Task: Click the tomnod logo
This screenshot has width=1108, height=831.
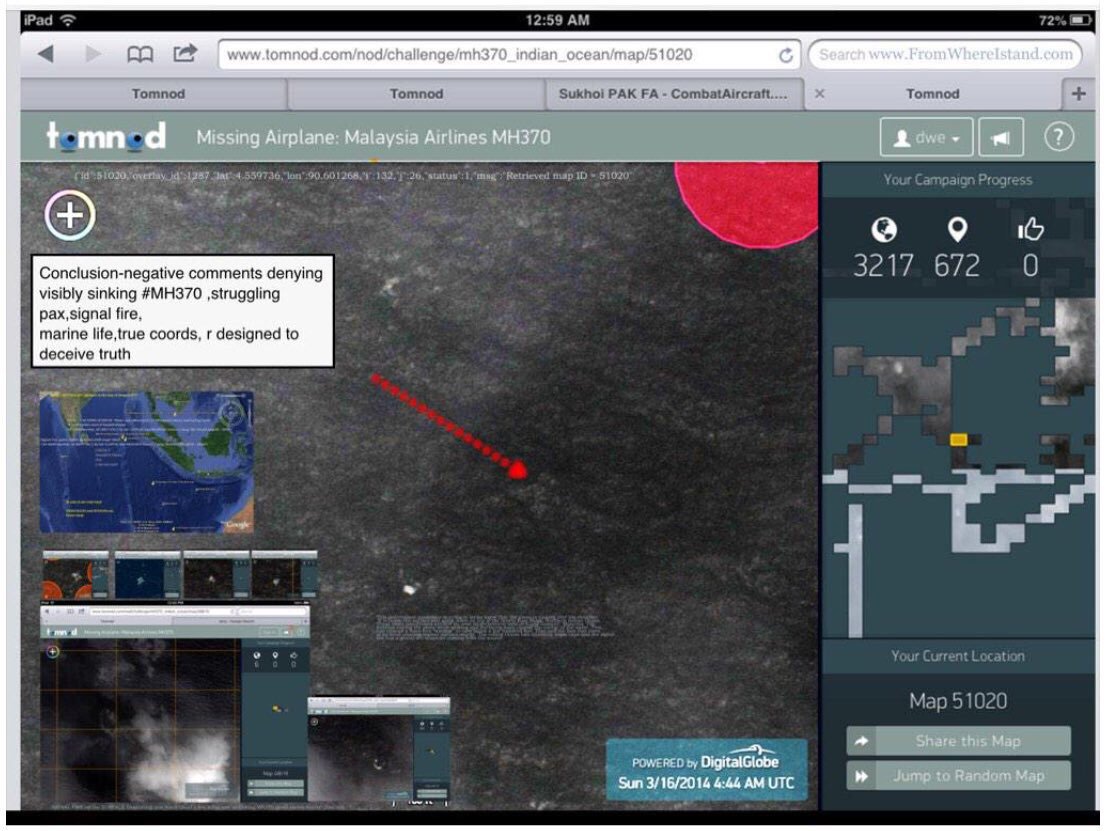Action: 106,136
